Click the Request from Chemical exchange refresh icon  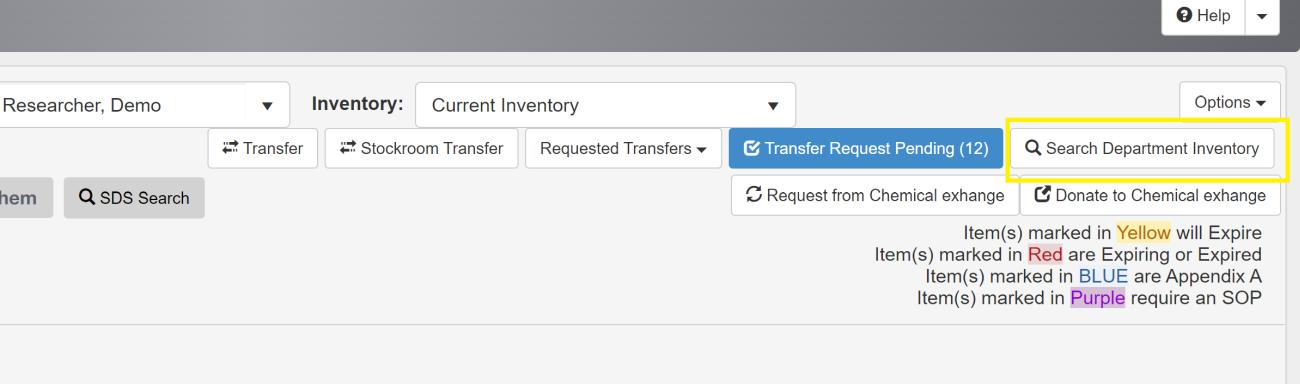pyautogui.click(x=755, y=195)
